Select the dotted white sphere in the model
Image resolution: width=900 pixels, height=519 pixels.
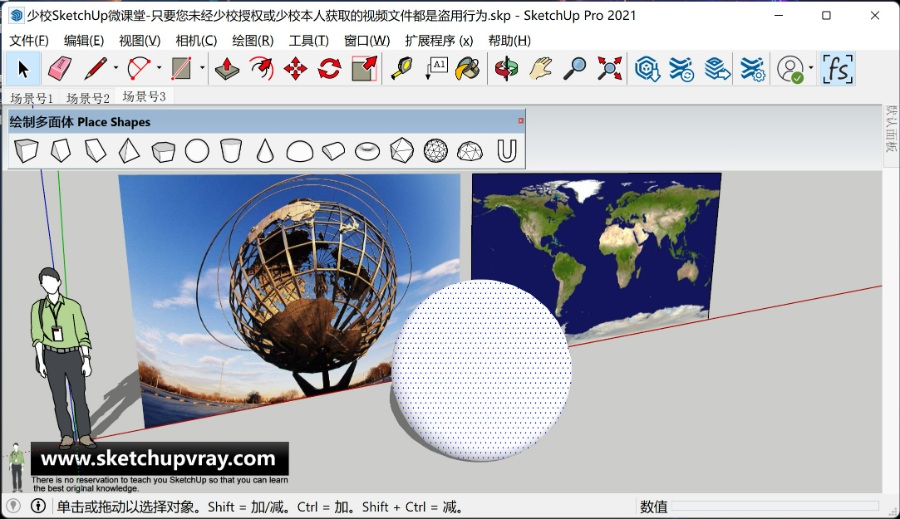point(481,370)
